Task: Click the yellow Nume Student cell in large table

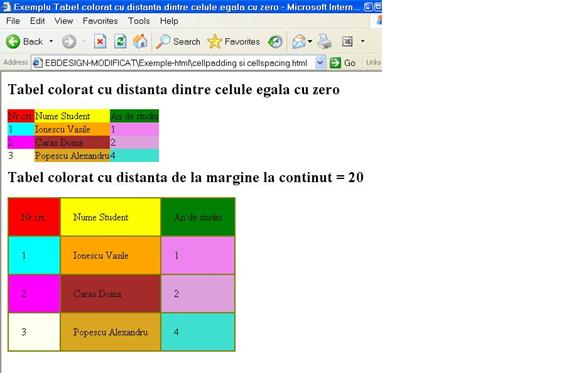Action: coord(111,217)
